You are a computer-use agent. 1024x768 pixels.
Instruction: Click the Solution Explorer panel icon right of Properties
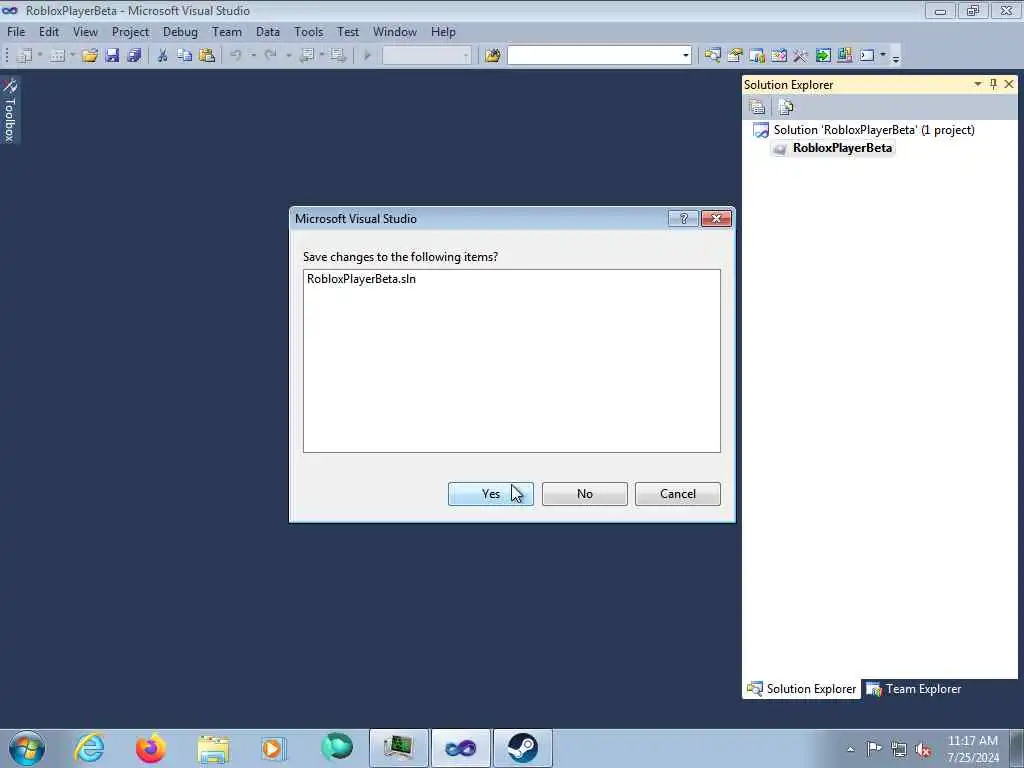(786, 107)
